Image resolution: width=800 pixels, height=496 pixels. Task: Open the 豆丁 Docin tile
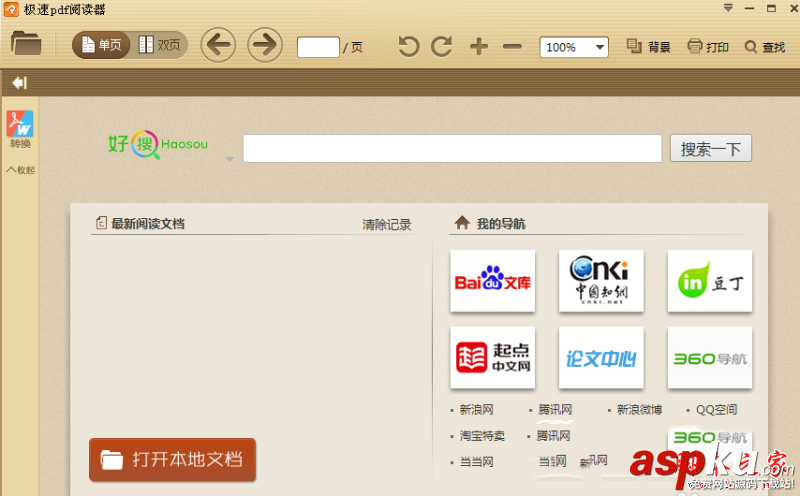coord(710,281)
